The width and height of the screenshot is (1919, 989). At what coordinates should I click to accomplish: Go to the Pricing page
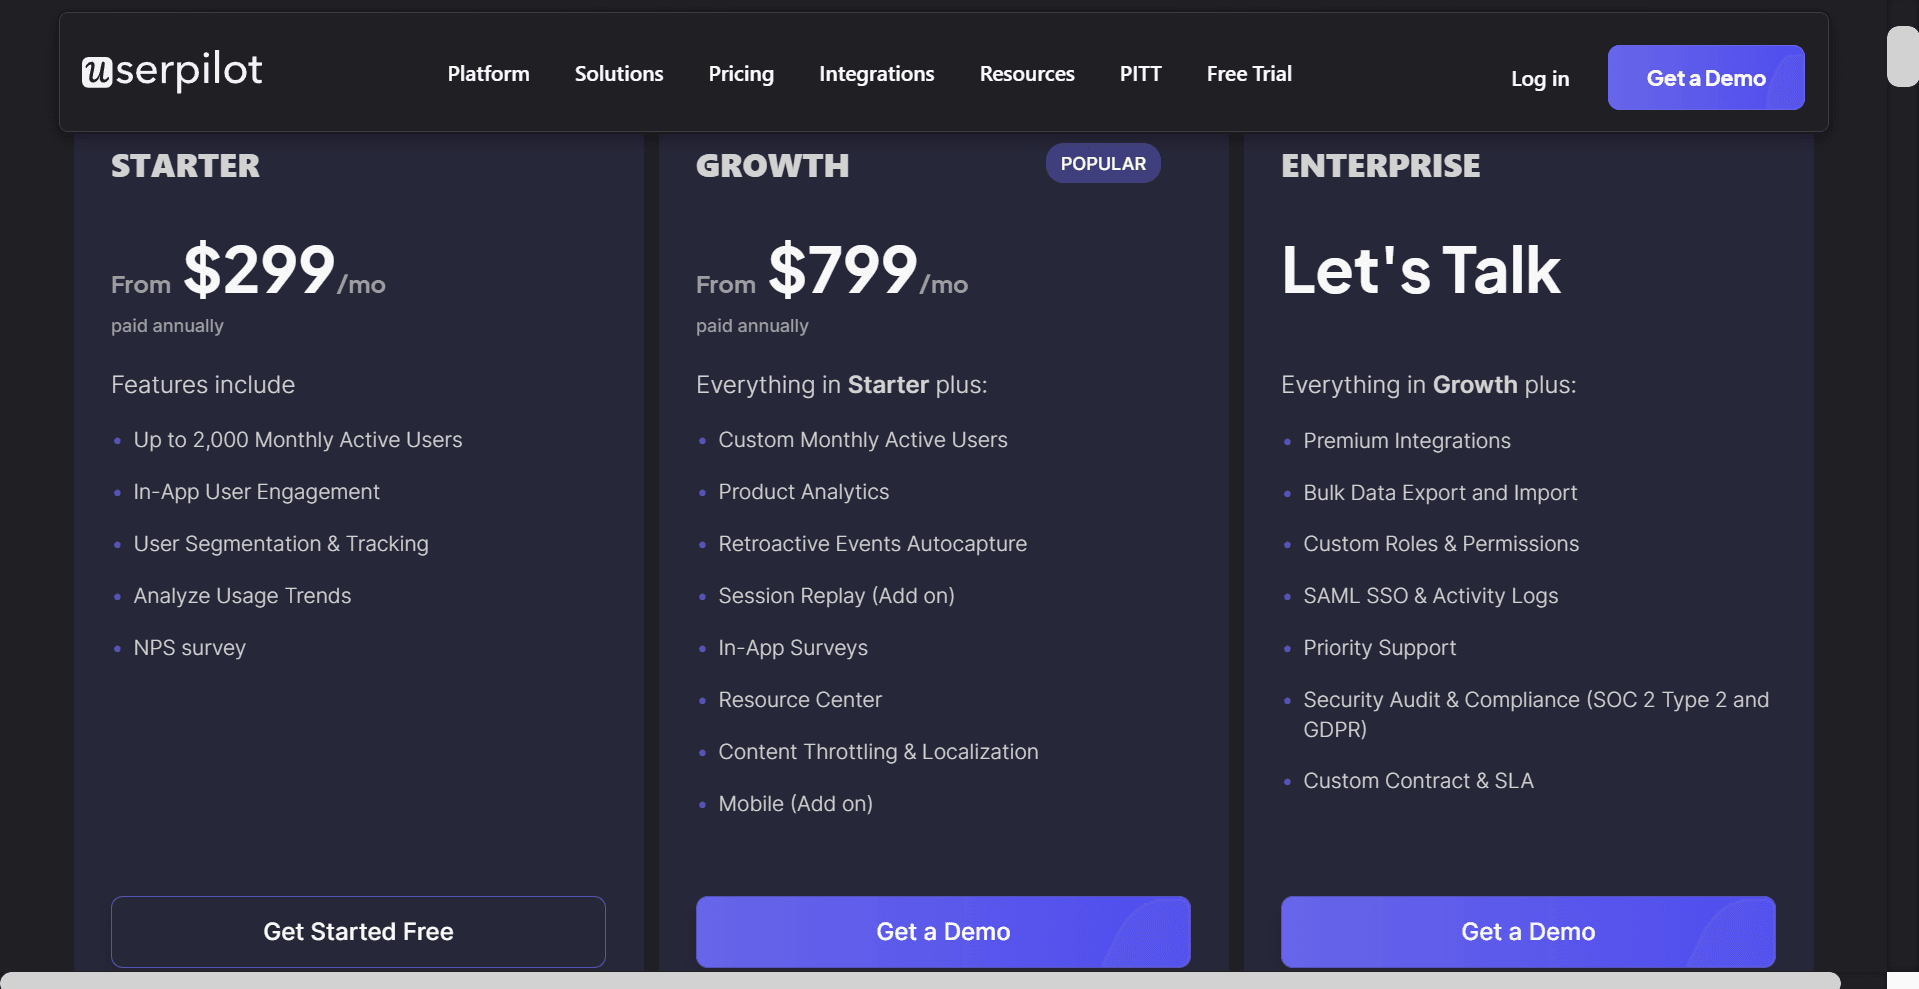point(741,74)
